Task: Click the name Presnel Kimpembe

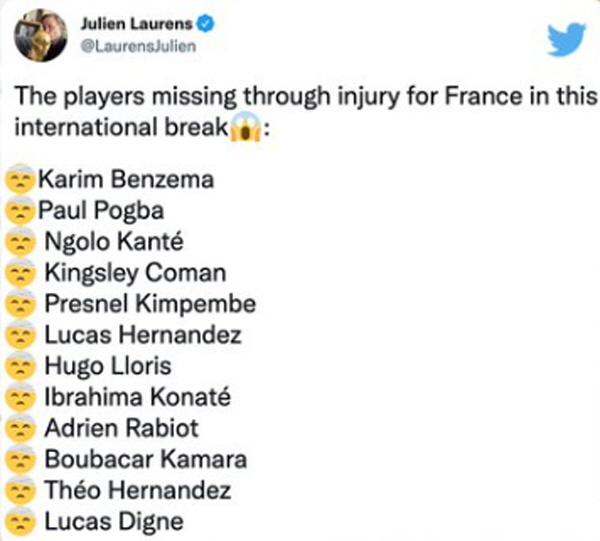Action: tap(150, 304)
